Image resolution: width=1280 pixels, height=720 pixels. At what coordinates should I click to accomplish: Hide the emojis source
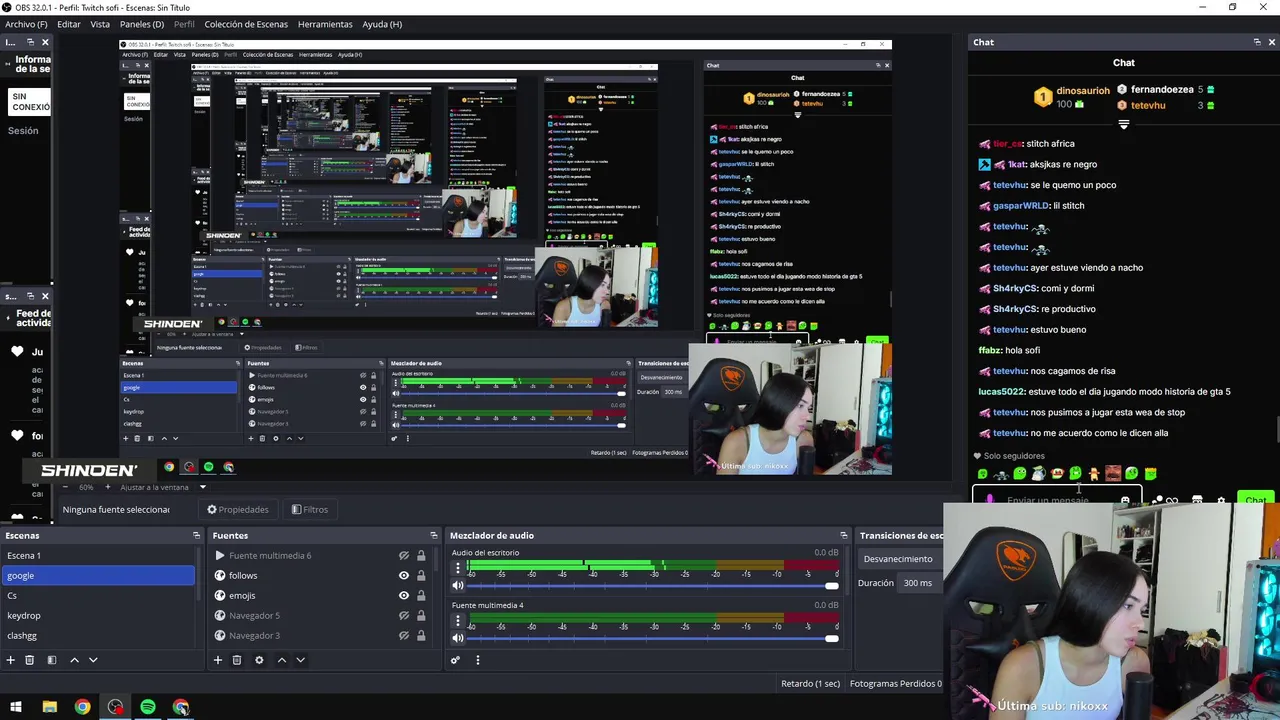pyautogui.click(x=404, y=596)
